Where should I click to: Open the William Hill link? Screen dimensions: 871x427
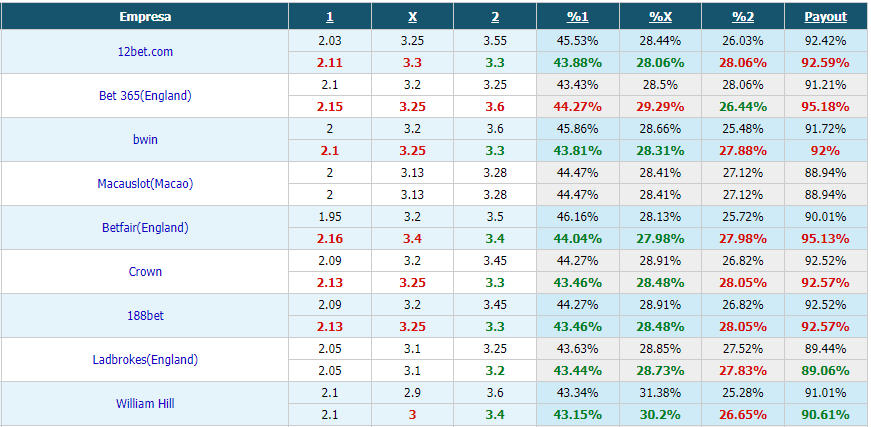(145, 403)
